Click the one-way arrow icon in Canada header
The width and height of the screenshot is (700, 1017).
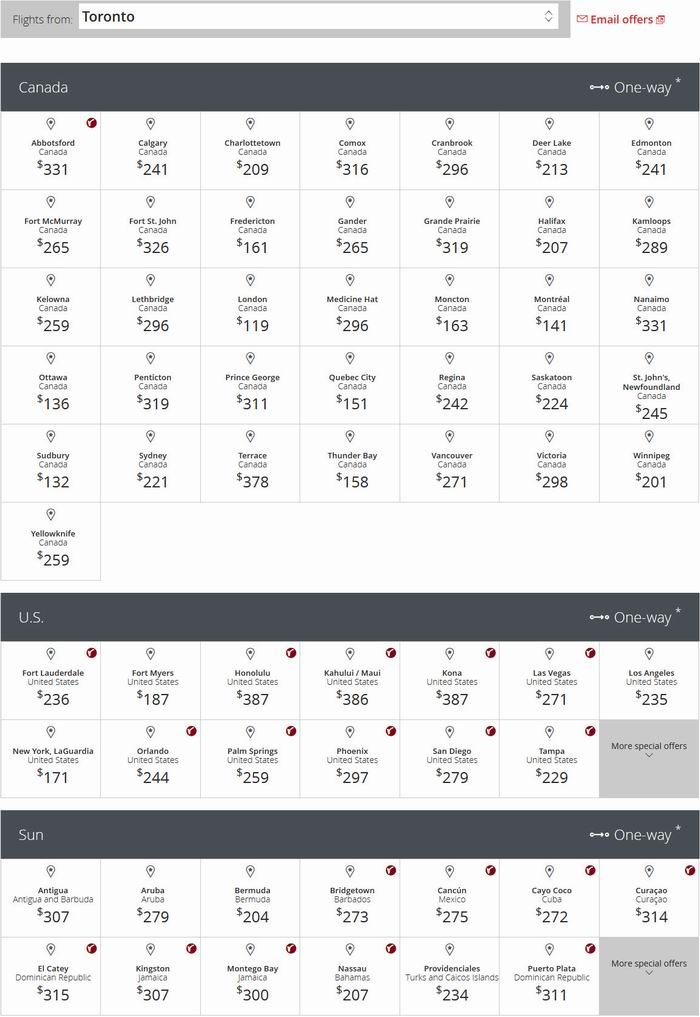pyautogui.click(x=599, y=88)
